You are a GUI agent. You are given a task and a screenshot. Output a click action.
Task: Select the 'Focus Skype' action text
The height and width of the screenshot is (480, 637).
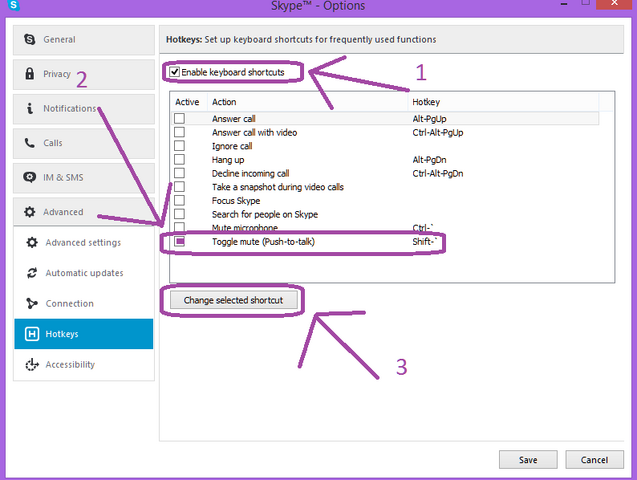236,201
